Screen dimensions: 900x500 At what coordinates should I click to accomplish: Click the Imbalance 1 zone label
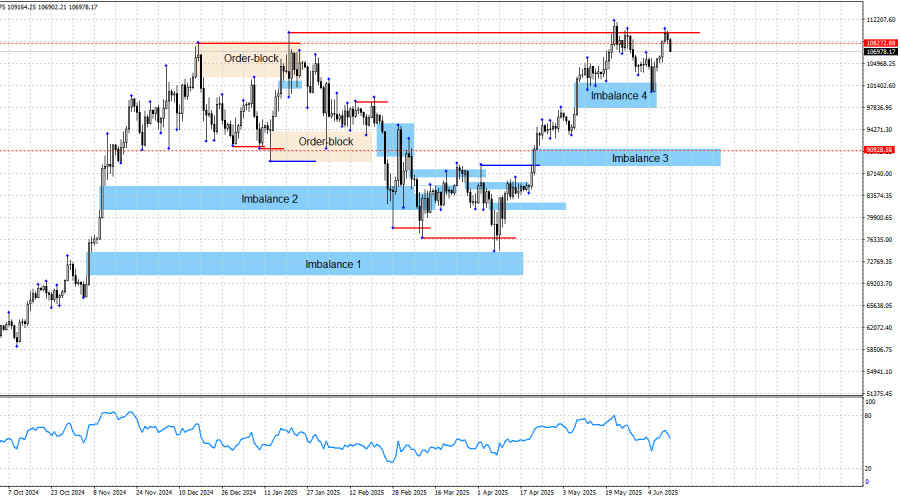pyautogui.click(x=333, y=264)
